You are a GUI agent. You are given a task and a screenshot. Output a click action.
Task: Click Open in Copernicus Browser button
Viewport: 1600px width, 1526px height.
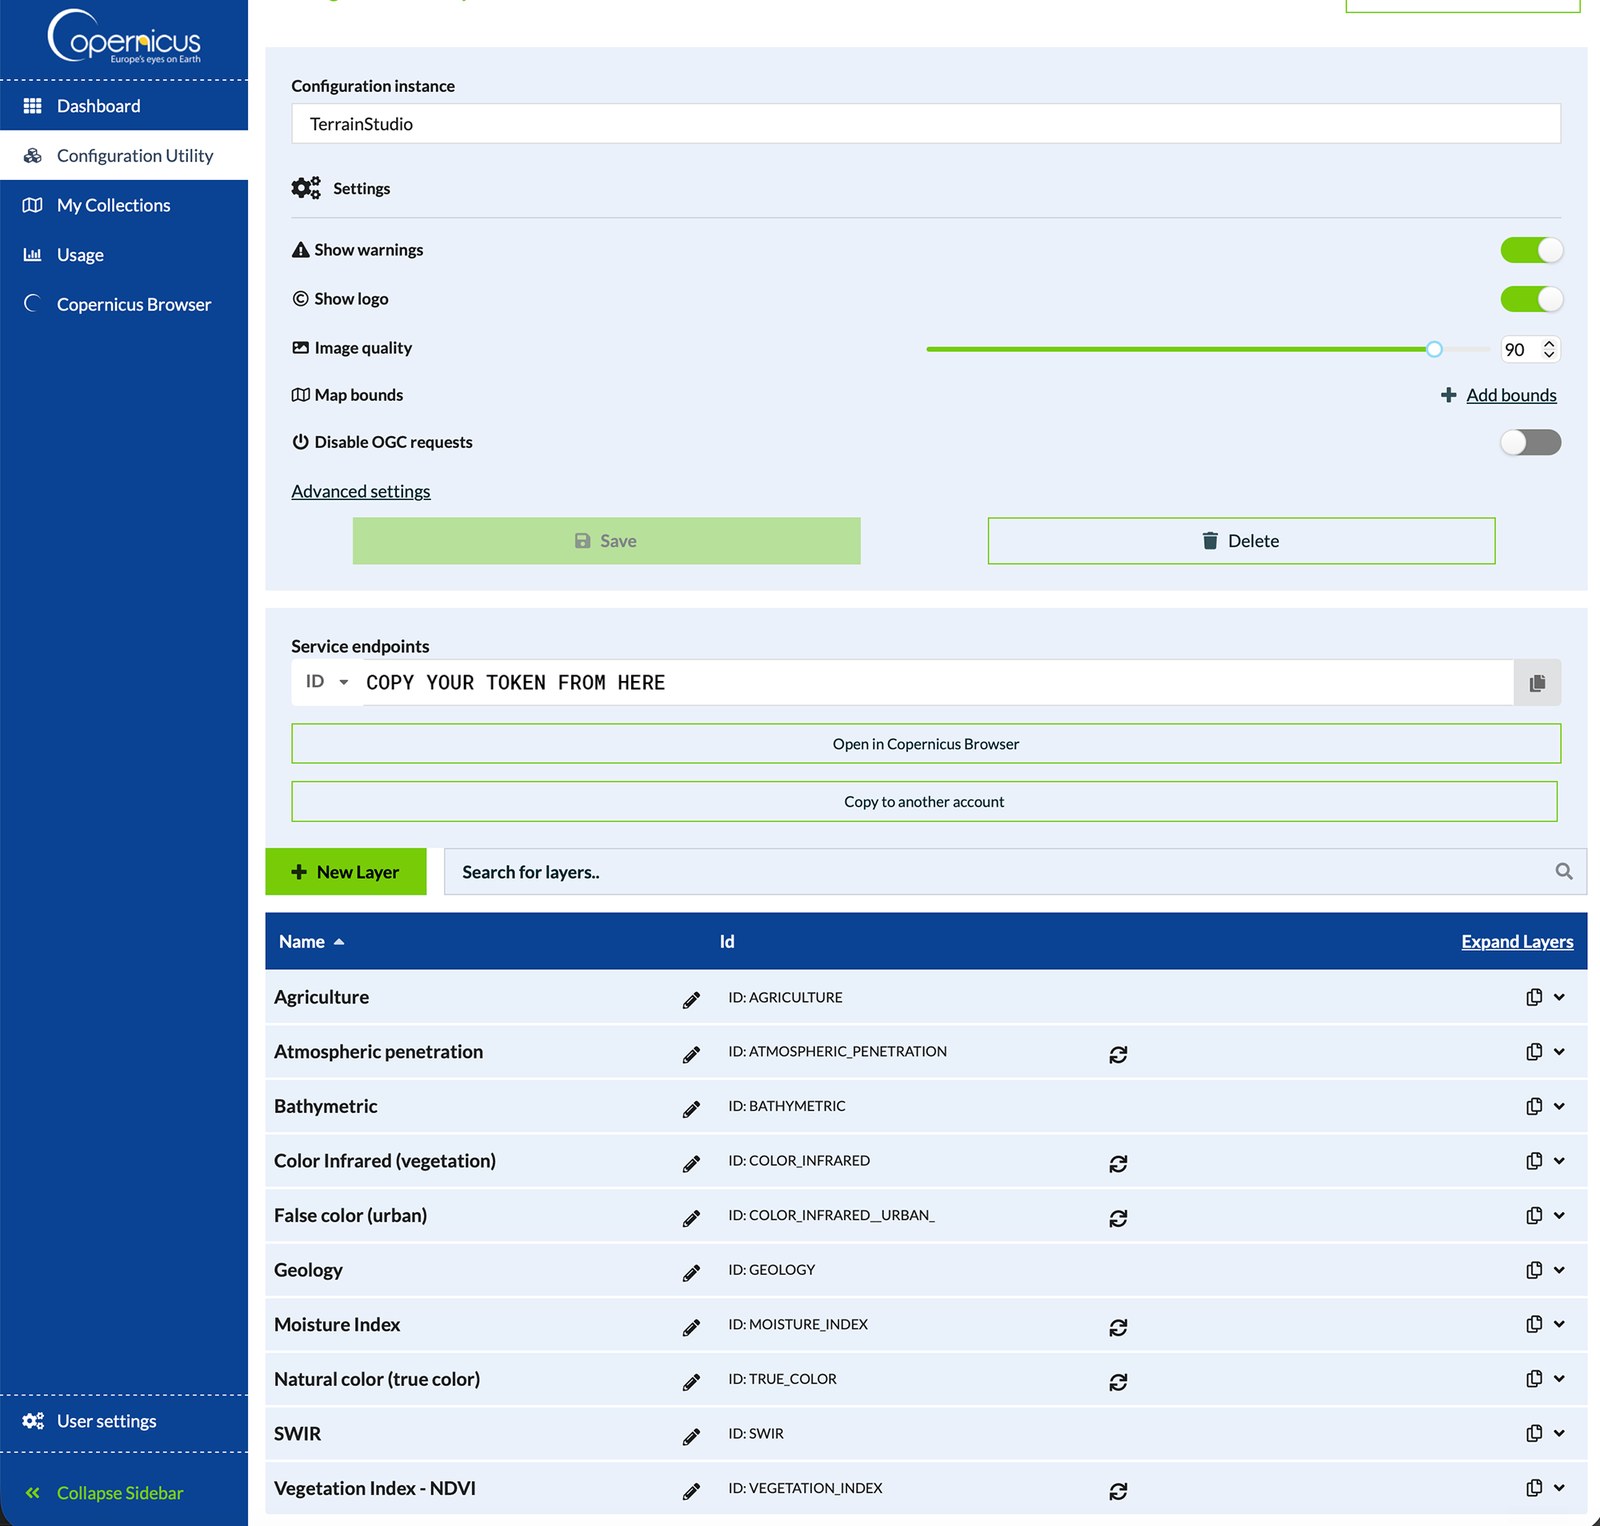(x=926, y=744)
